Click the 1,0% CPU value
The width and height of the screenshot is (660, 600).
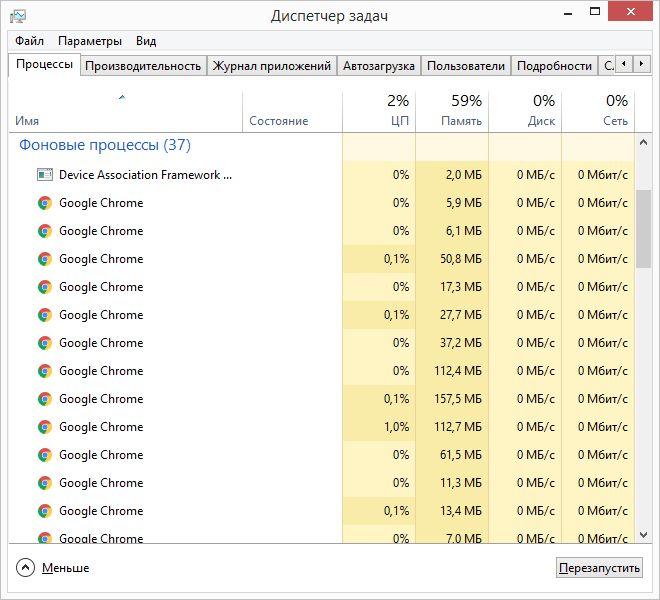(x=396, y=427)
